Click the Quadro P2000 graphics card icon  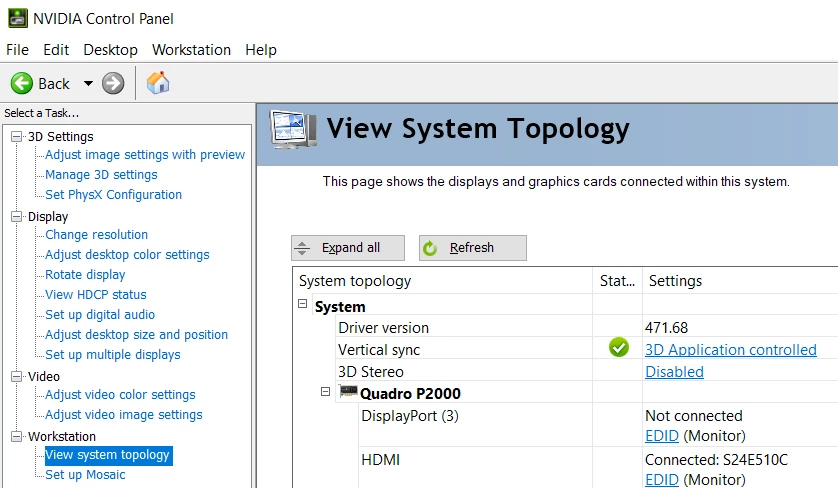pyautogui.click(x=348, y=392)
